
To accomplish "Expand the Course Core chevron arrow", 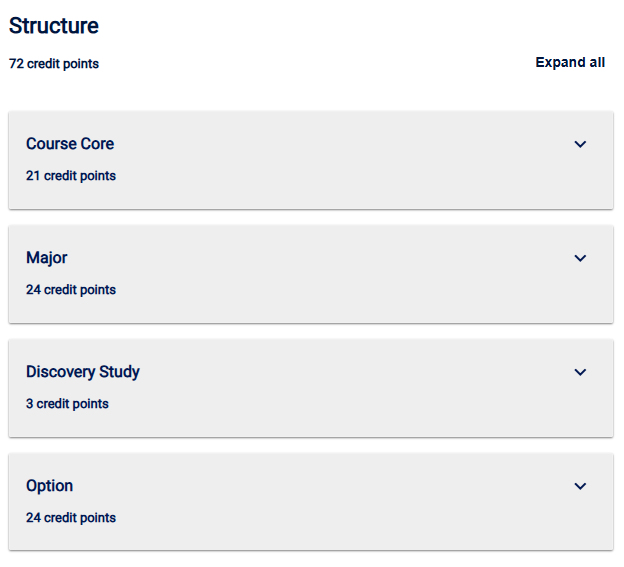I will pos(580,144).
